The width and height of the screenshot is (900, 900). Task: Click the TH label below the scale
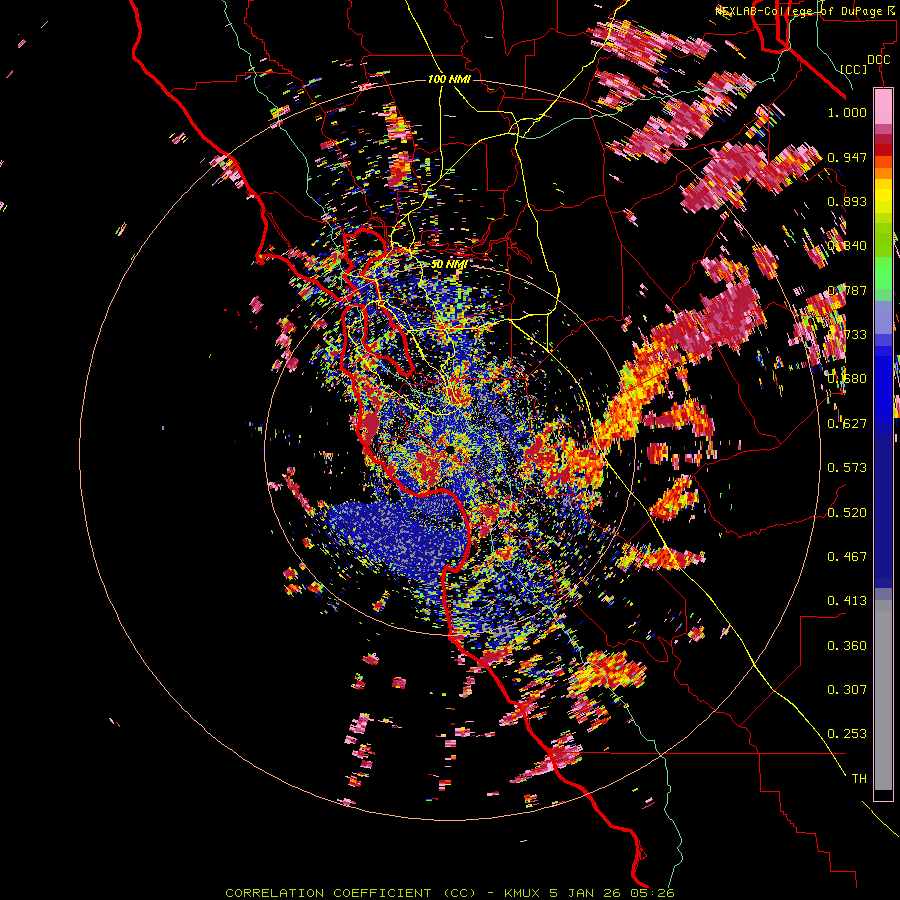pos(859,778)
